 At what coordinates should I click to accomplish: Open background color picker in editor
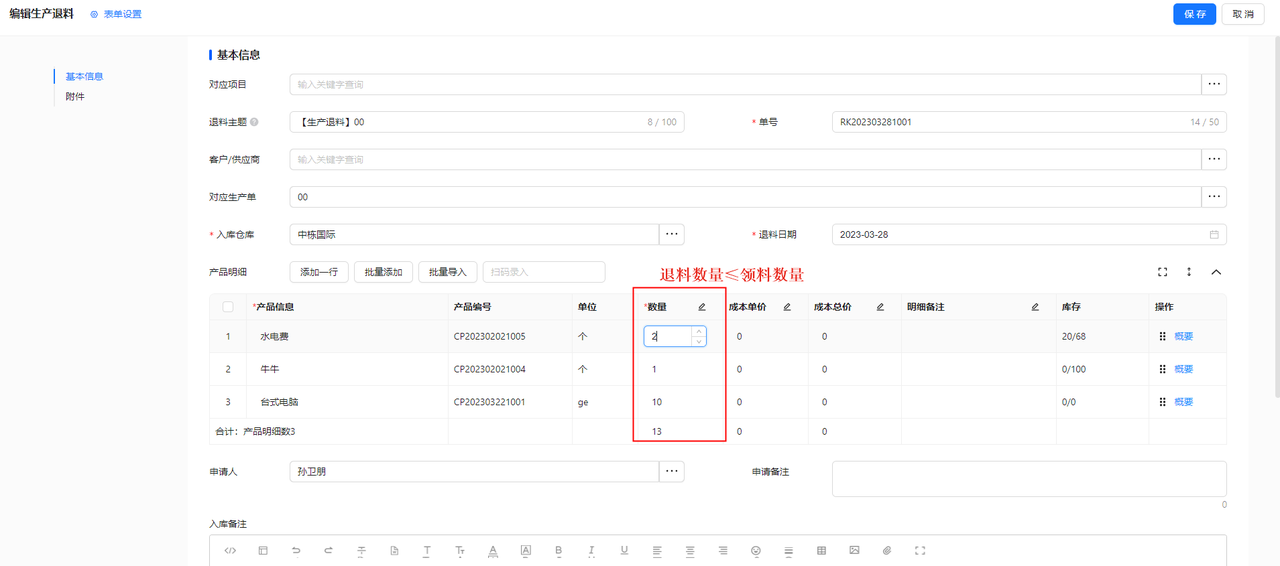[526, 550]
